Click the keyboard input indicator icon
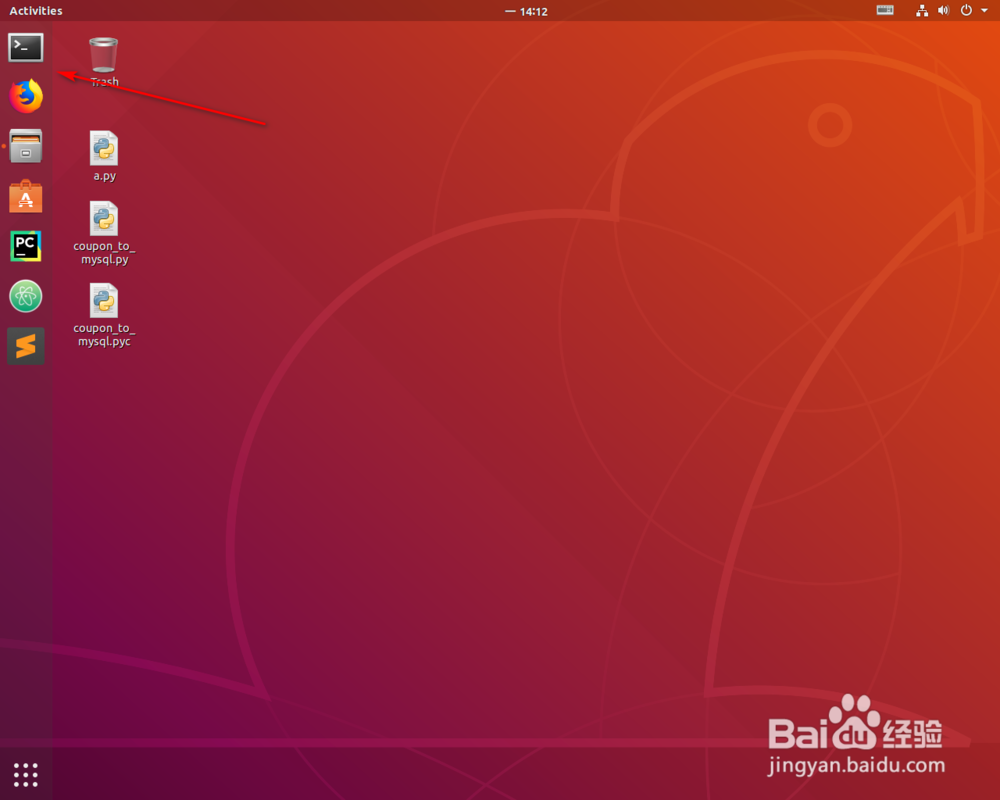Screen dimensions: 1000x800 pyautogui.click(x=885, y=10)
